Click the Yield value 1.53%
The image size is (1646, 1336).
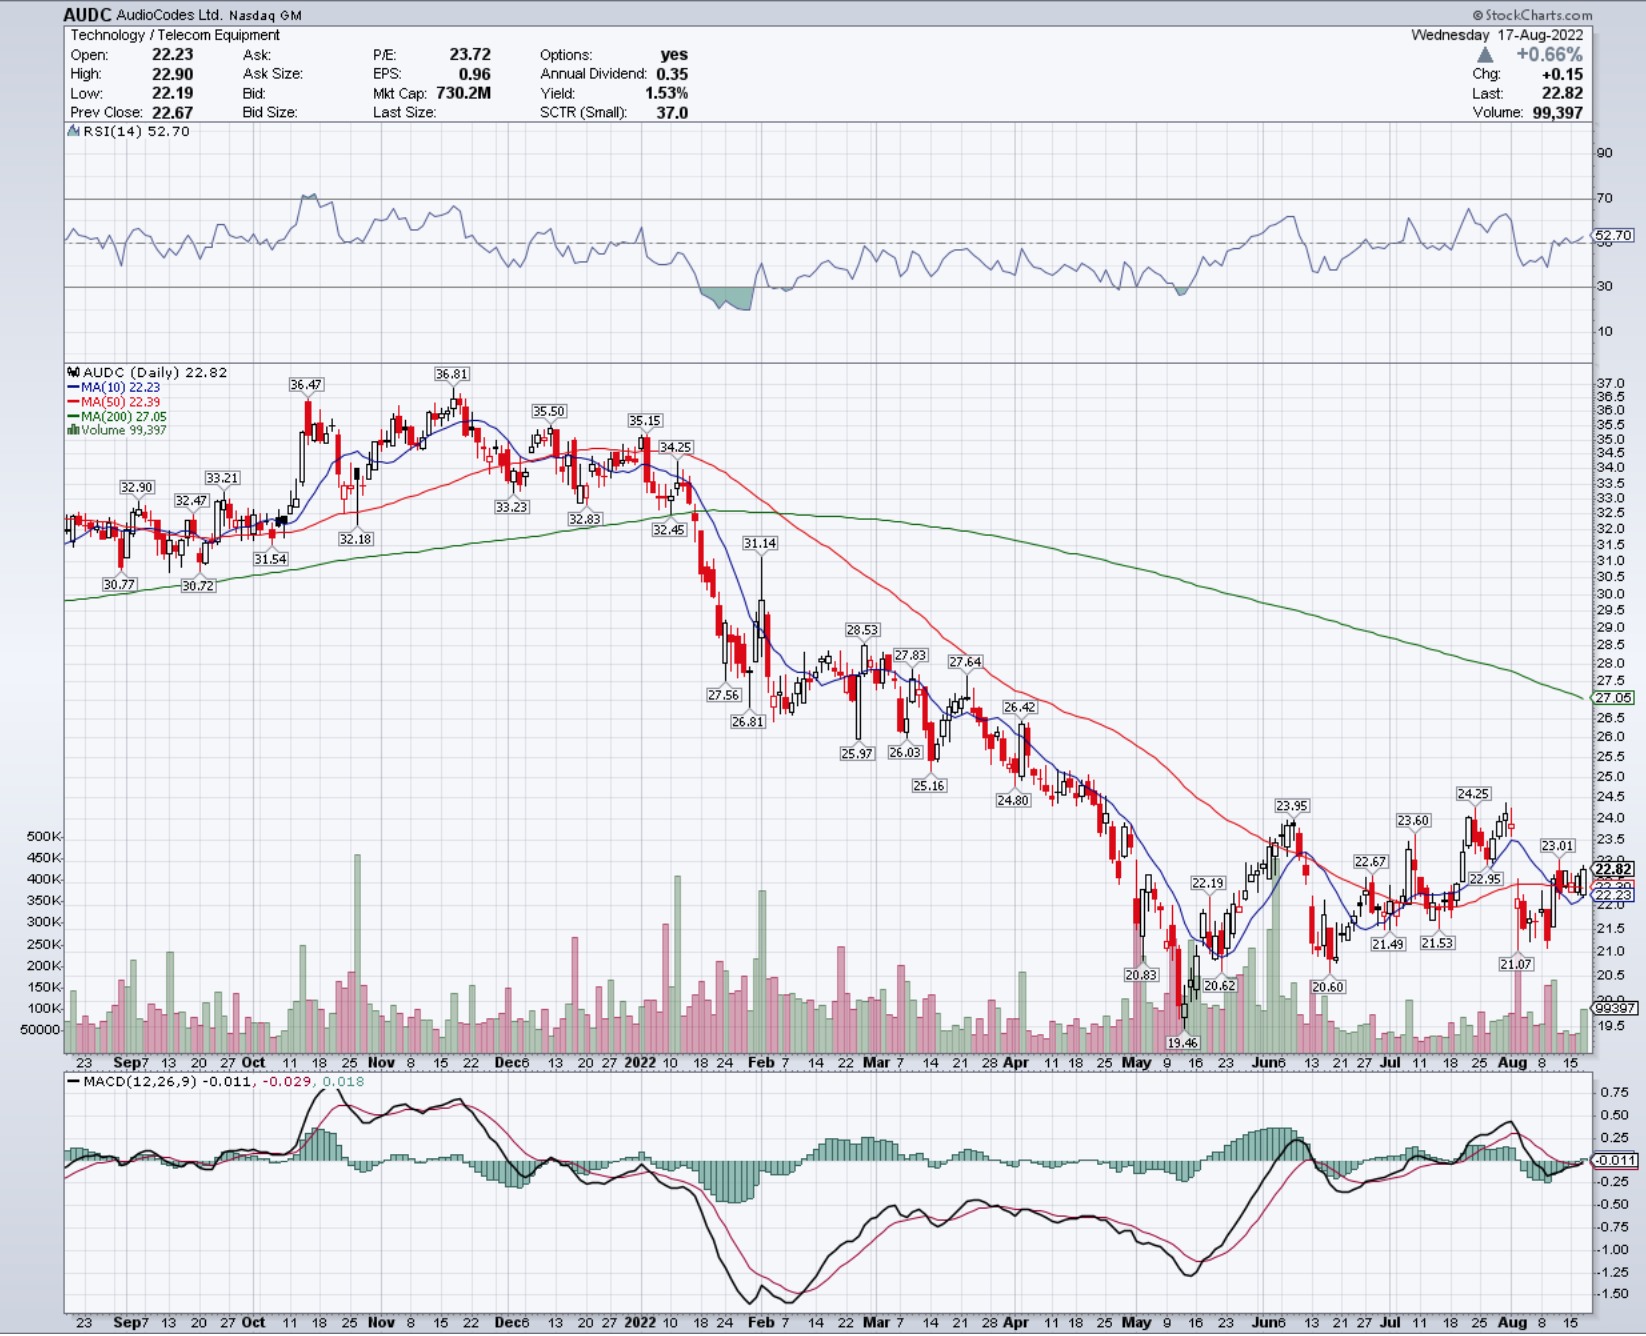[x=666, y=93]
